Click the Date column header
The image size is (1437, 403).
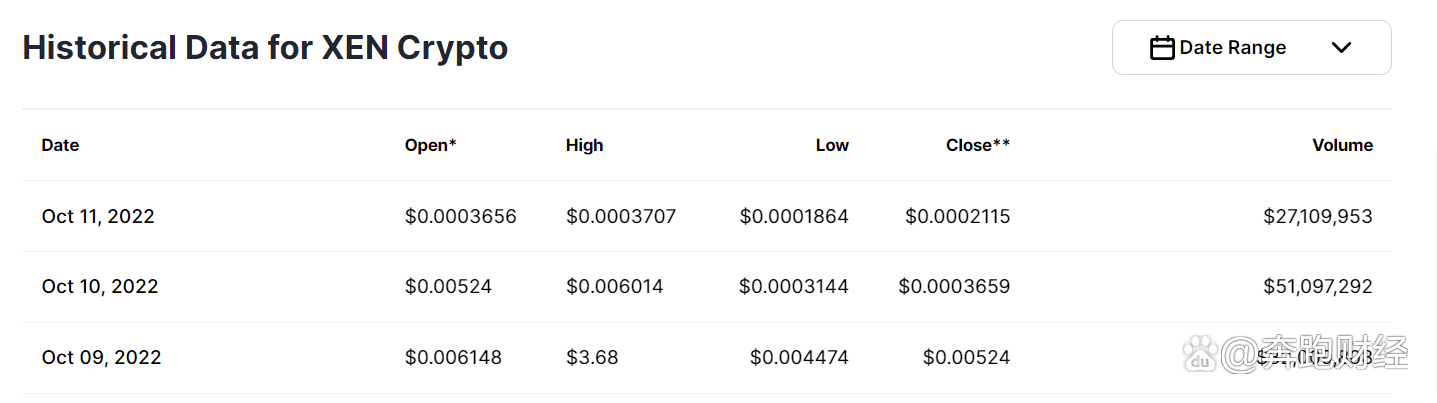click(60, 145)
